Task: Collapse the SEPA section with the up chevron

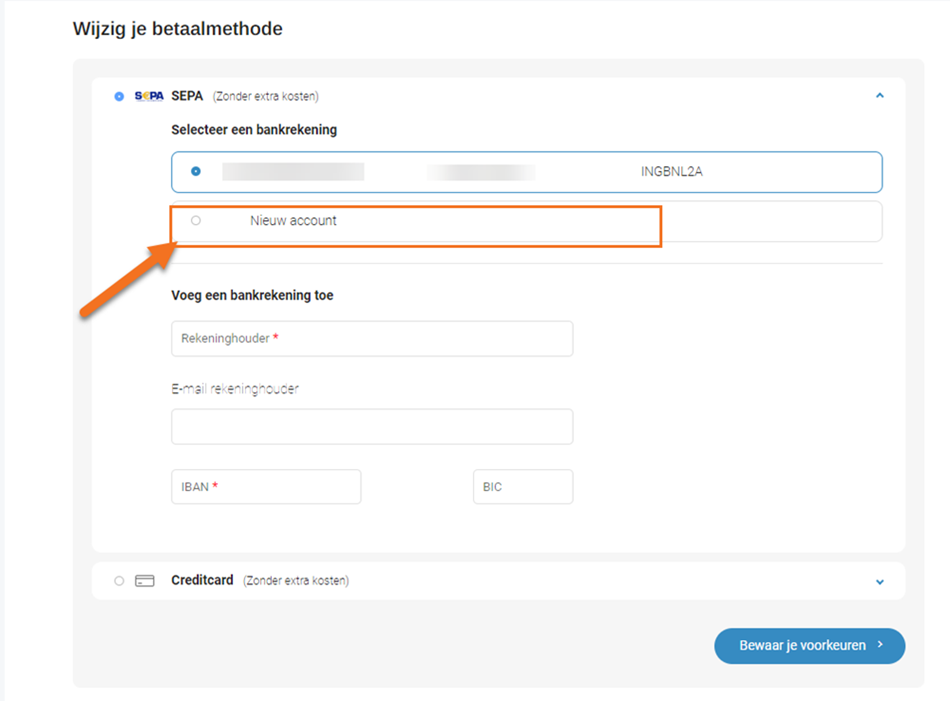Action: tap(879, 95)
